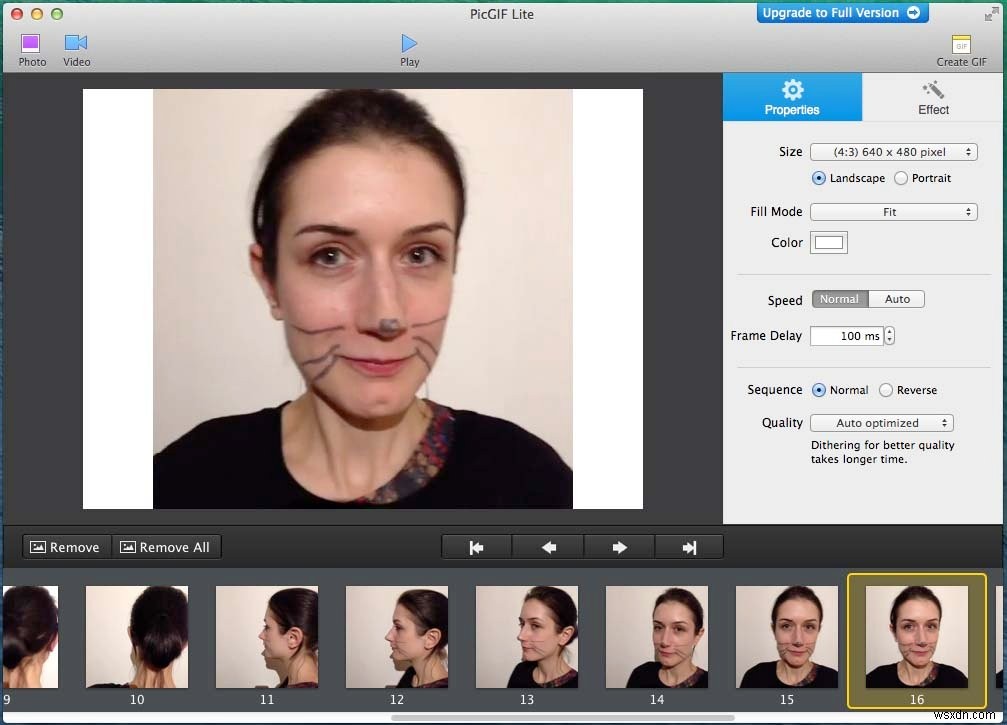The image size is (1007, 725).
Task: Switch Speed to Auto mode
Action: point(896,298)
